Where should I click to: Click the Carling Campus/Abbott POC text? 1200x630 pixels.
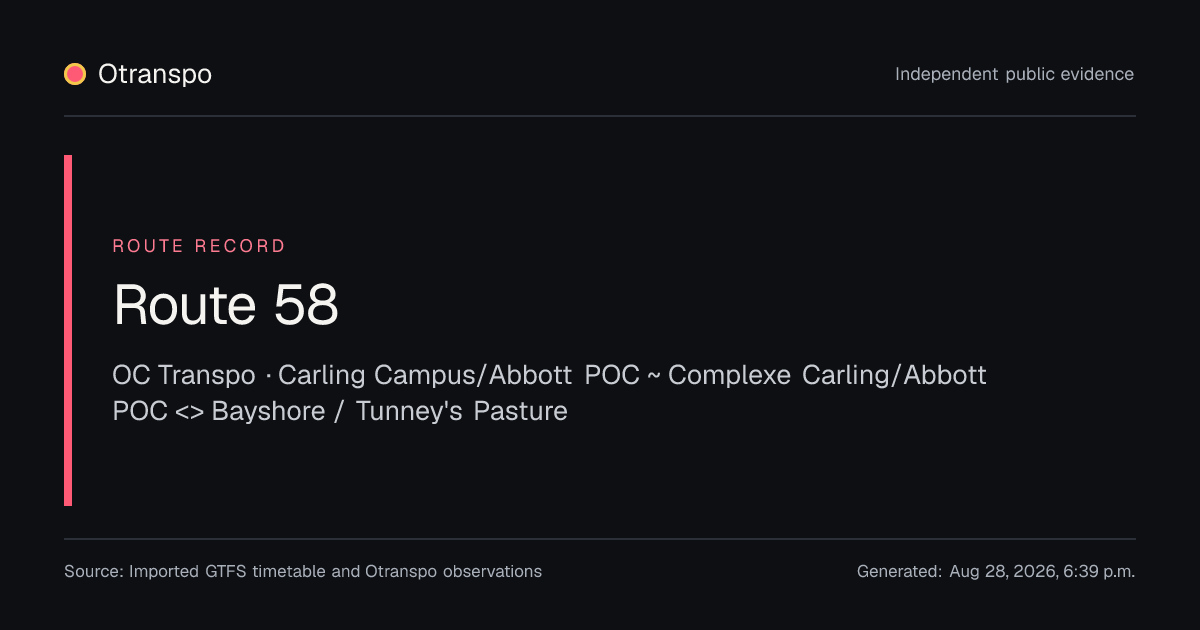click(x=459, y=375)
